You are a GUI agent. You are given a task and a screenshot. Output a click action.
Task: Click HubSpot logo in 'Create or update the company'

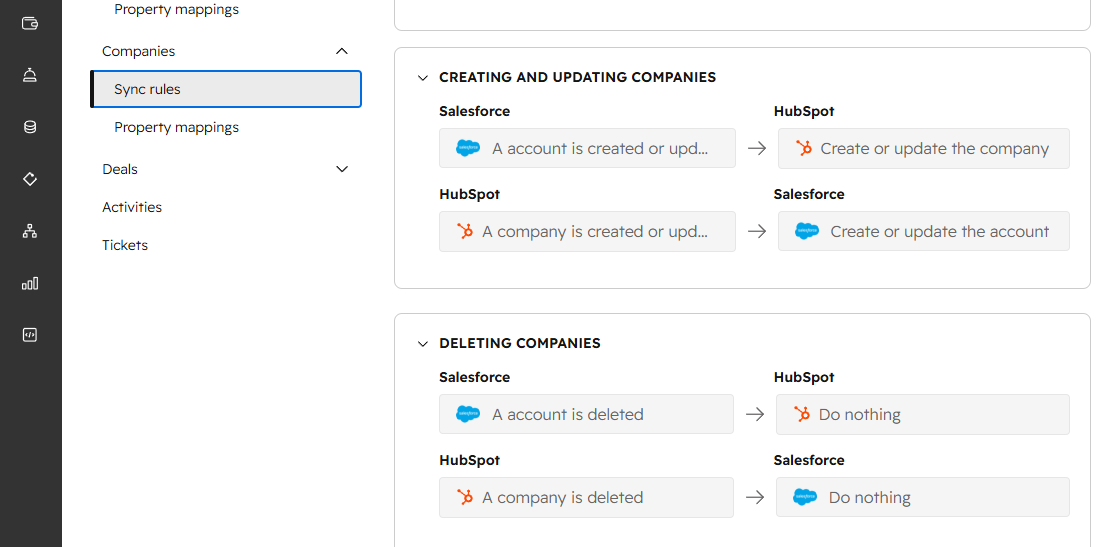click(804, 148)
